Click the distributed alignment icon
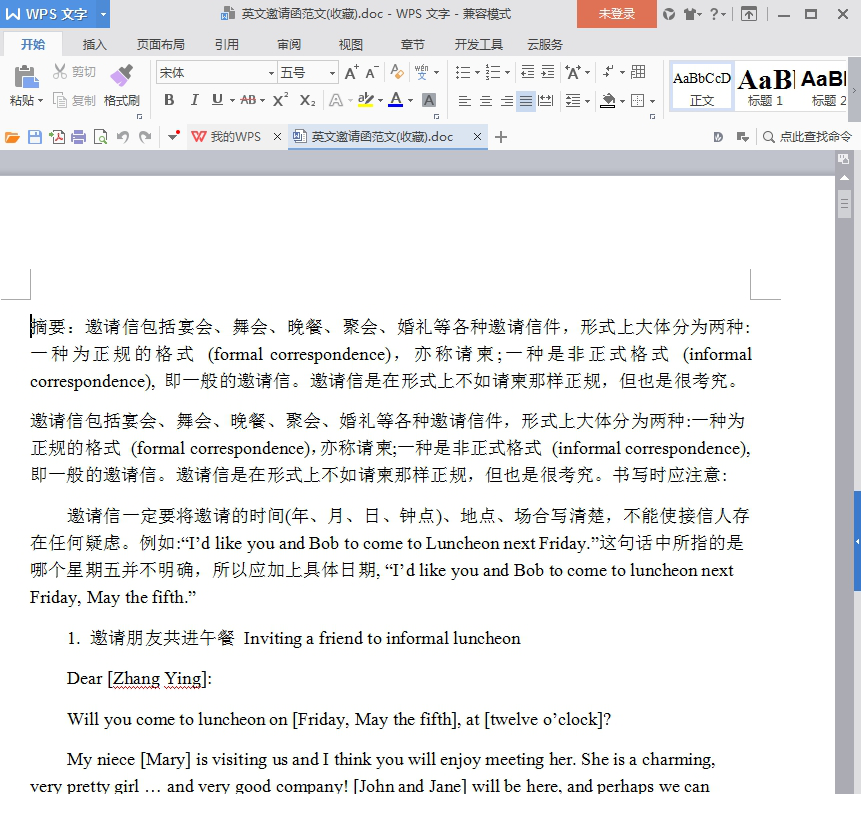This screenshot has height=825, width=861. 545,101
